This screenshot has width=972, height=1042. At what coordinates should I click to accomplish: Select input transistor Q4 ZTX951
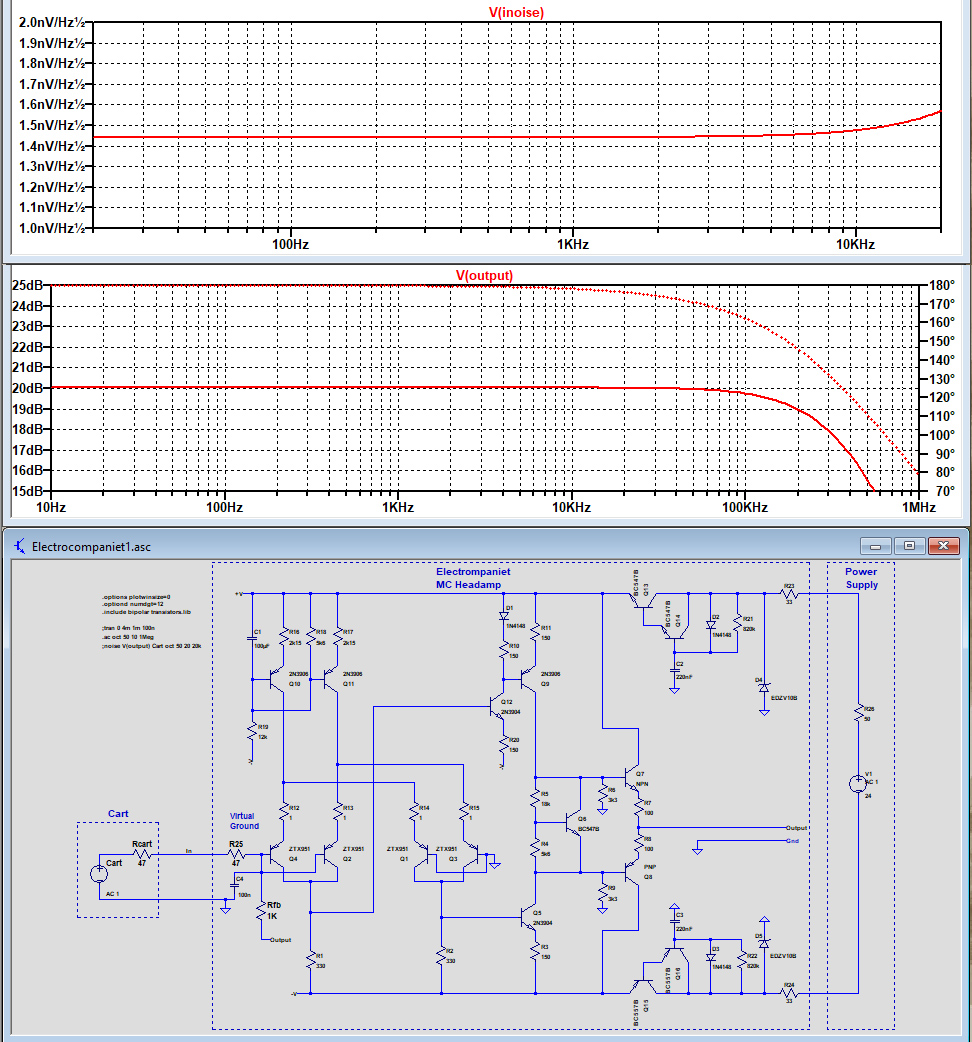pos(278,855)
